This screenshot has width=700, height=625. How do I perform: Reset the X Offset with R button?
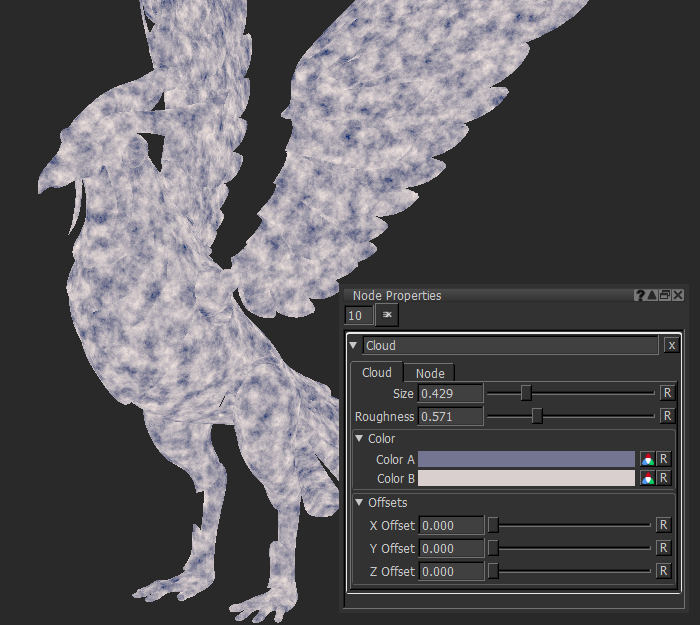[663, 525]
